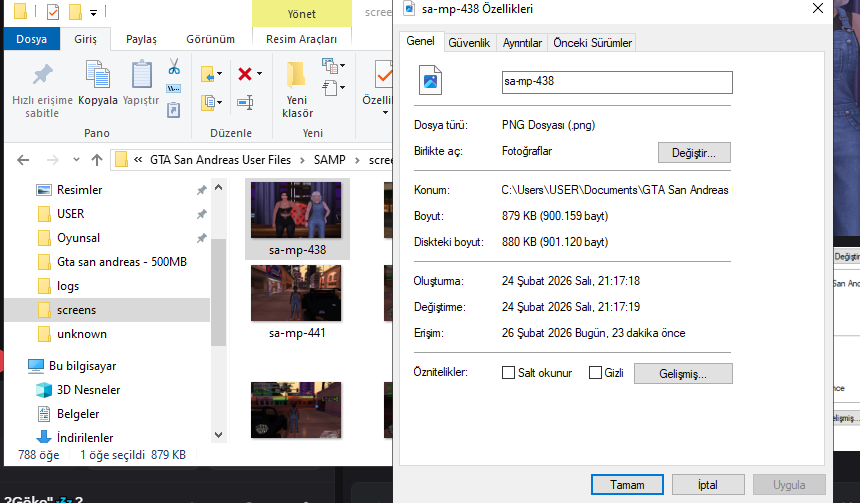The width and height of the screenshot is (860, 503).
Task: Toggle the Salt okunur checkbox
Action: point(508,372)
